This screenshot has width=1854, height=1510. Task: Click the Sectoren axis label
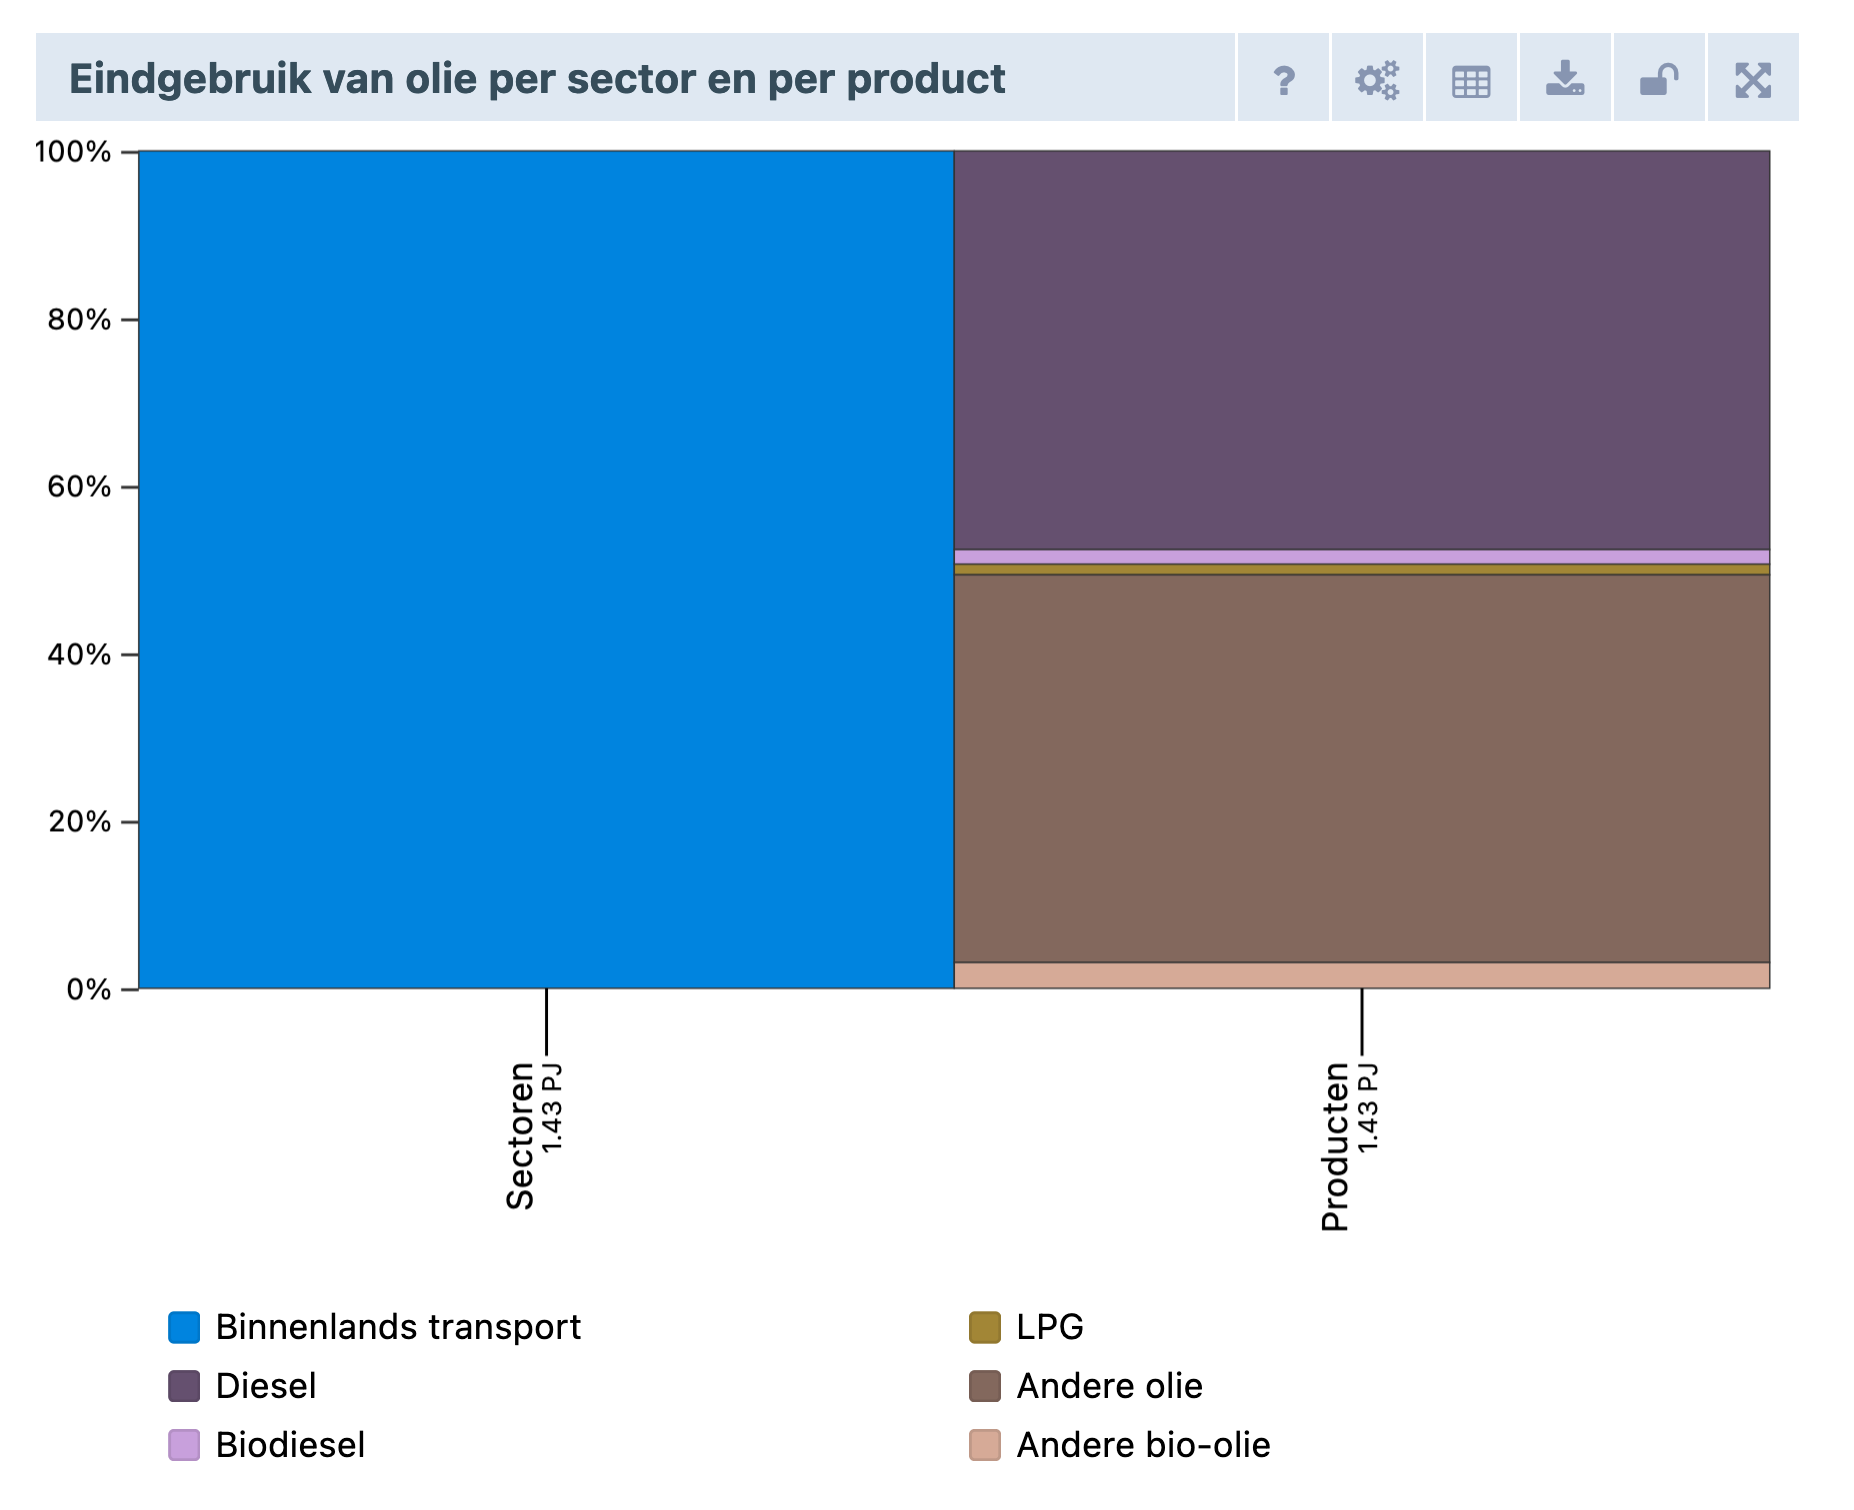522,1136
